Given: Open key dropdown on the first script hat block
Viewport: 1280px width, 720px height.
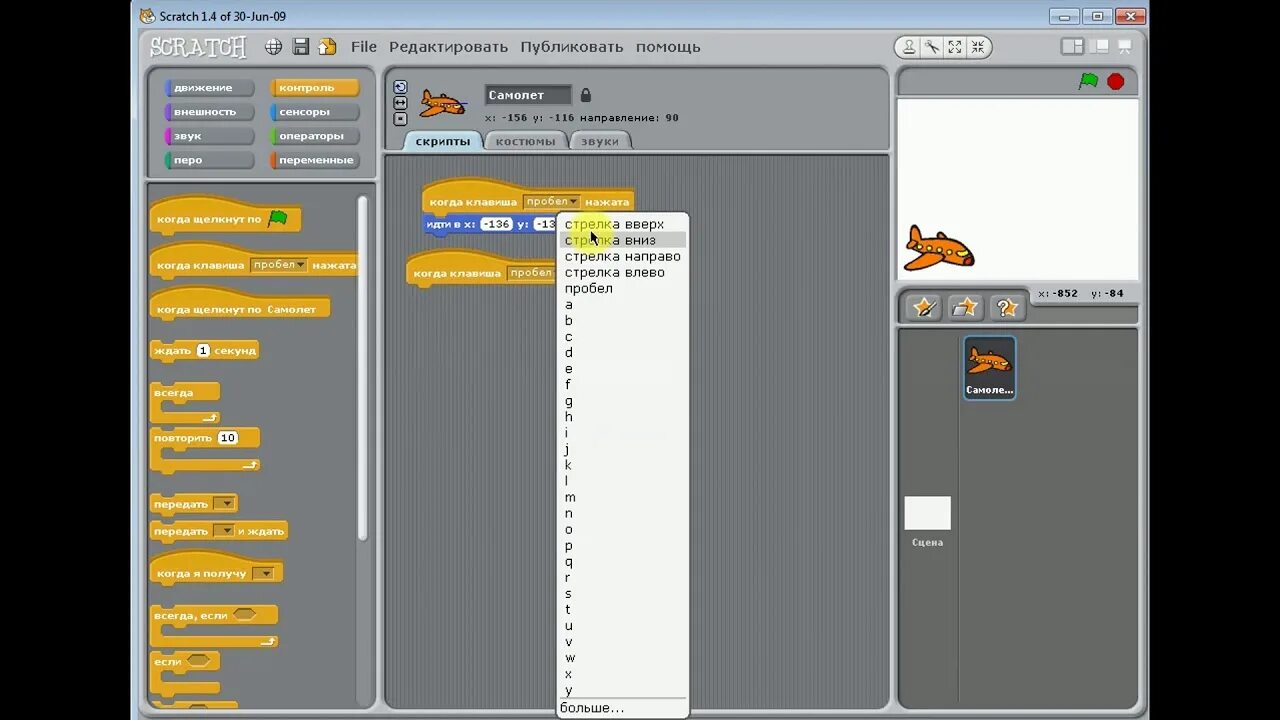Looking at the screenshot, I should tap(551, 201).
